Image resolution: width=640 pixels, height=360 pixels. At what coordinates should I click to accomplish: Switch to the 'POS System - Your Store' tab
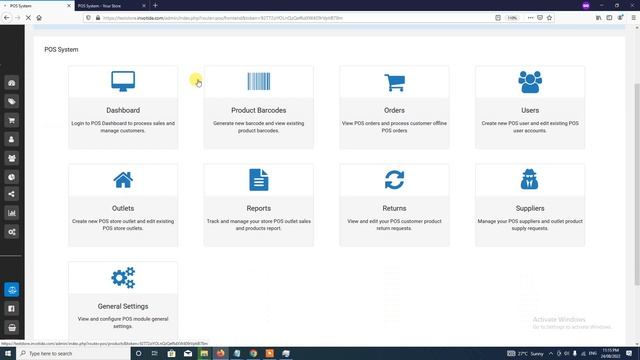(111, 6)
